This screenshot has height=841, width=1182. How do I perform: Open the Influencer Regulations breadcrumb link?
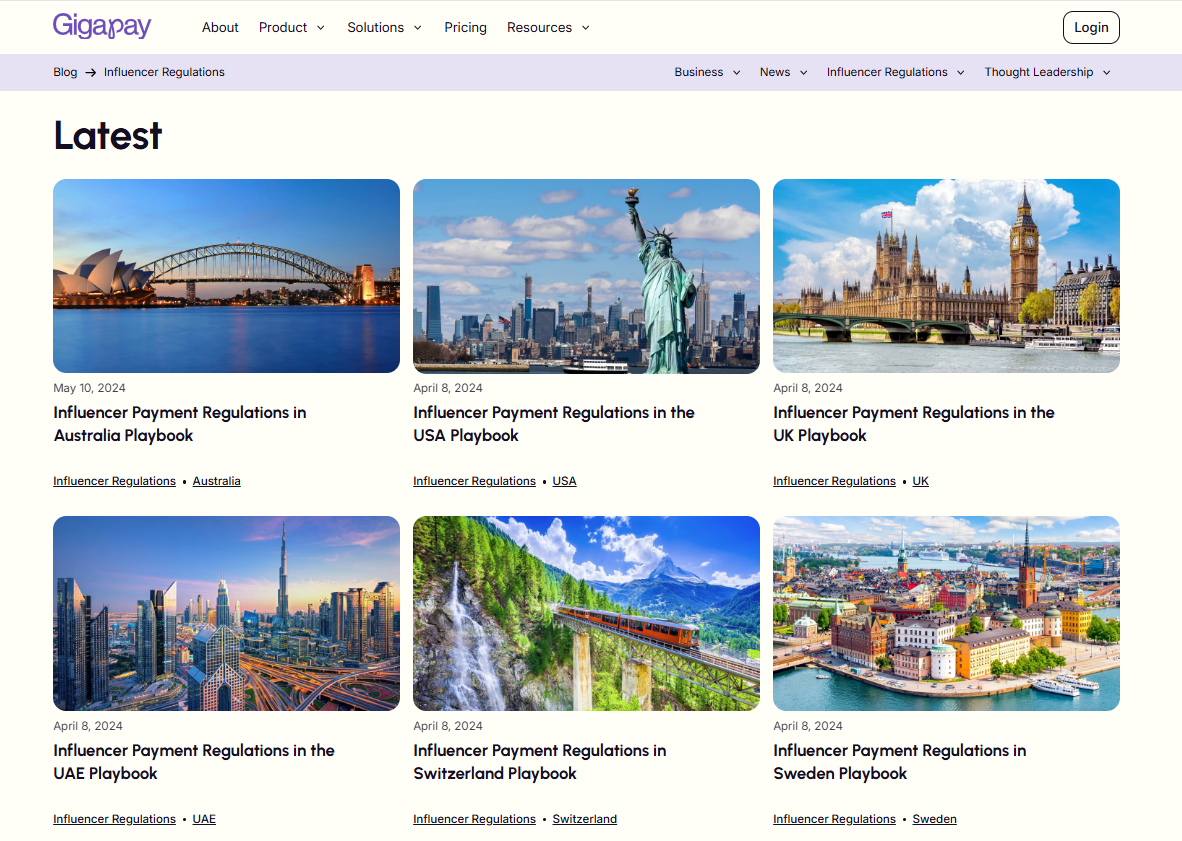tap(164, 72)
